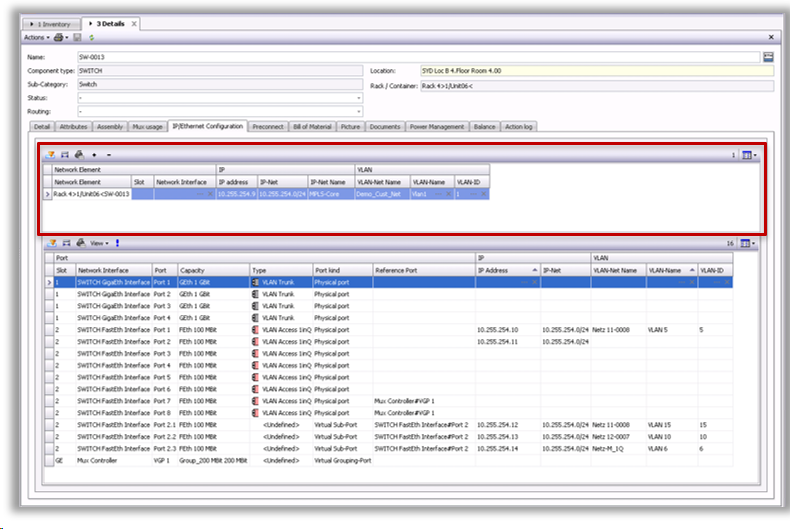
Task: Click the Type column header in the port grid
Action: point(281,270)
